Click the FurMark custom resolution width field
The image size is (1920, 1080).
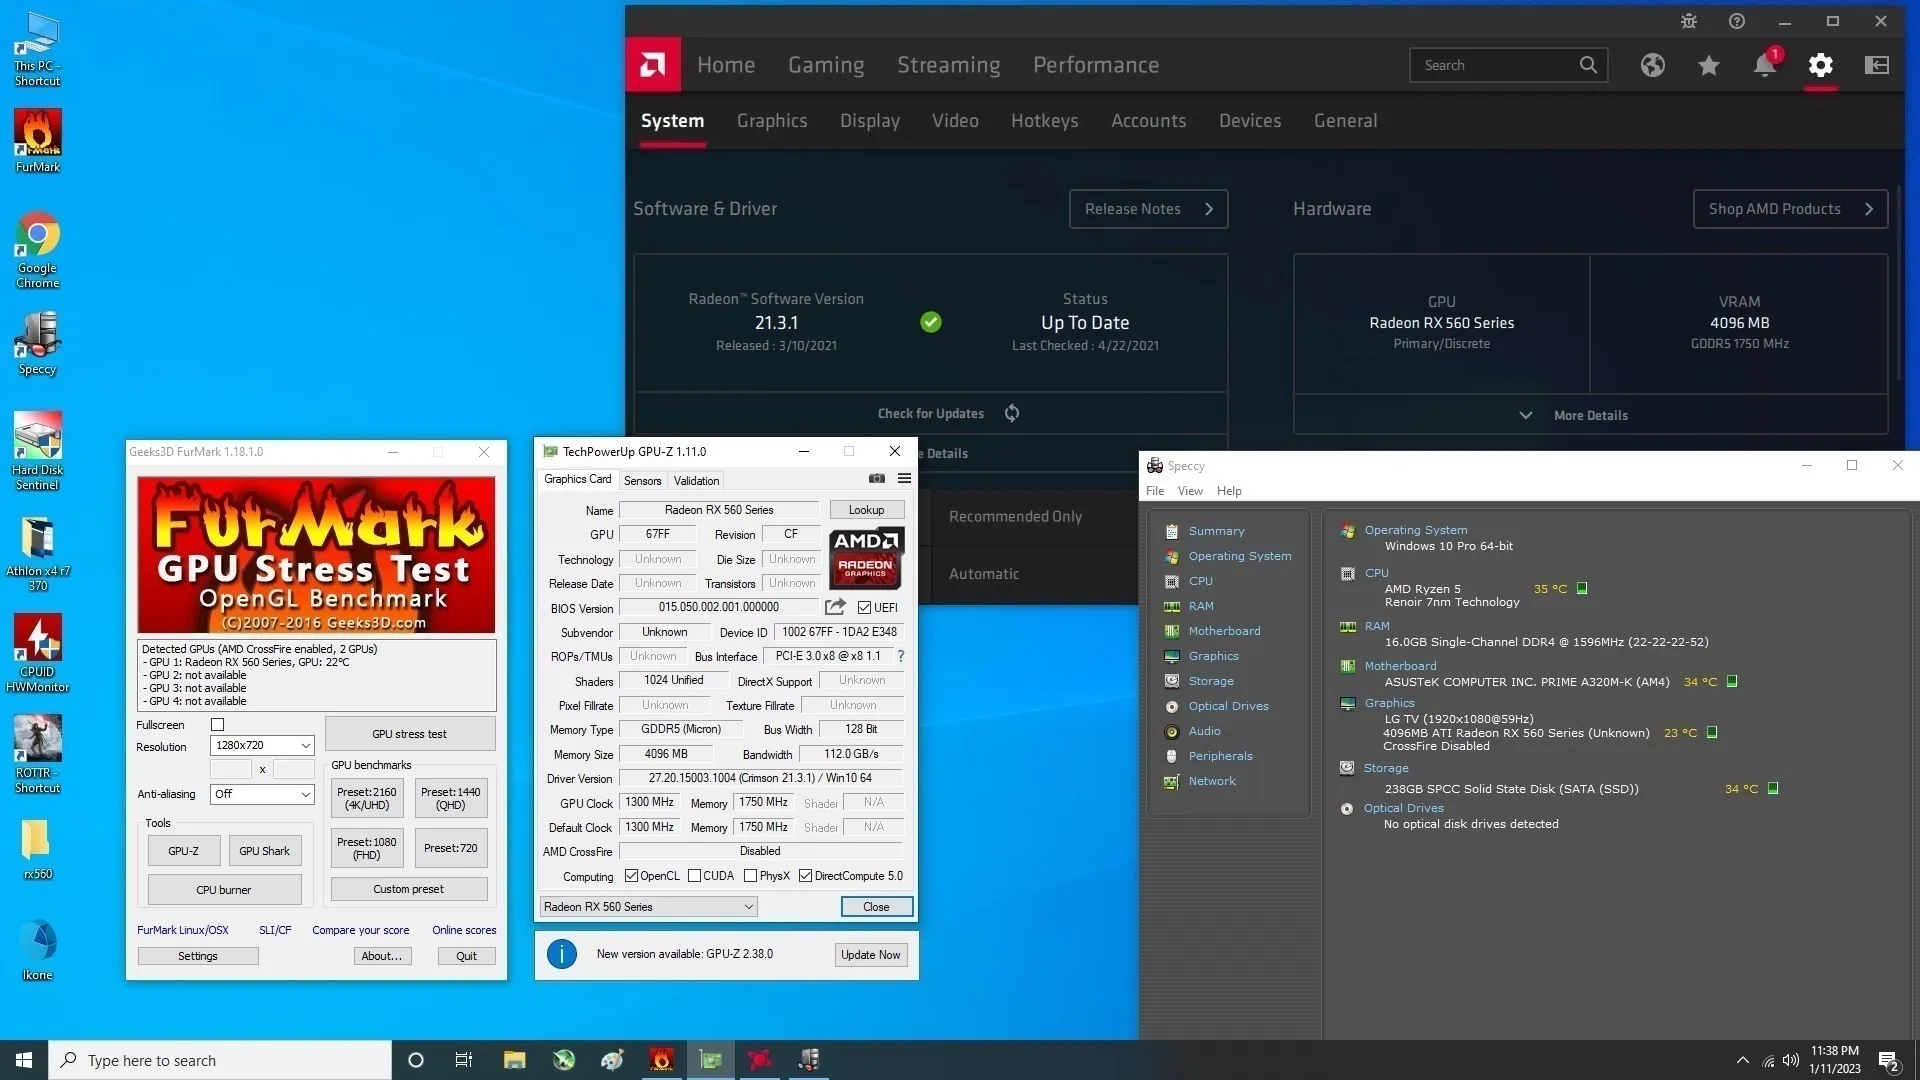231,769
